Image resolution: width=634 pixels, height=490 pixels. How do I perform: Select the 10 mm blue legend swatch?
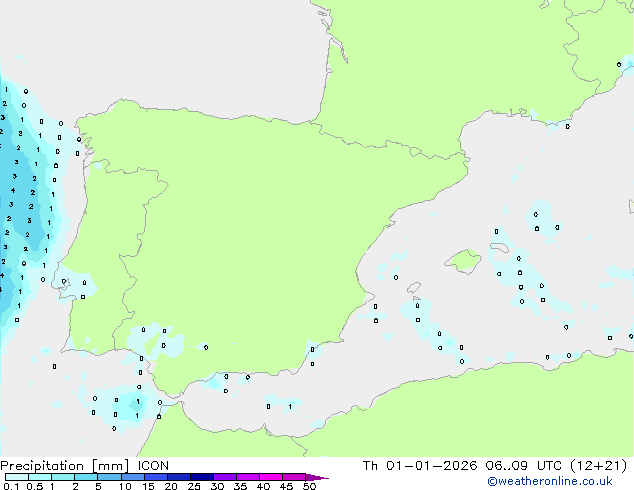tap(133, 477)
